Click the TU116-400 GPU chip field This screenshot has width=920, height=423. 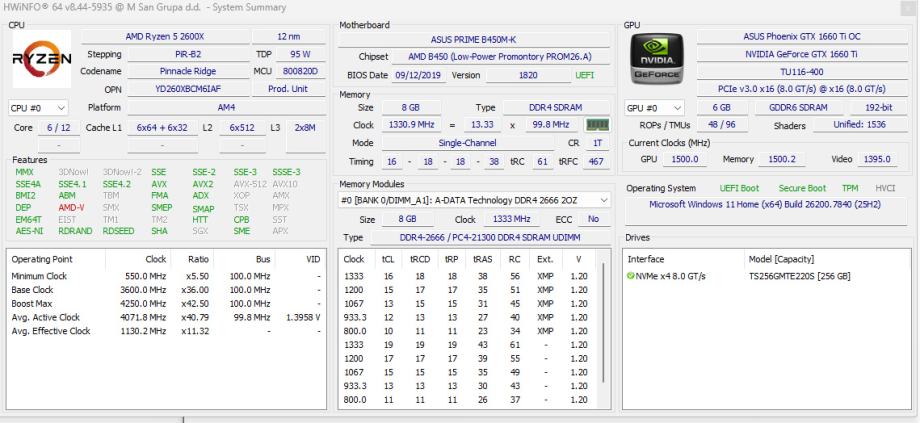pyautogui.click(x=801, y=72)
